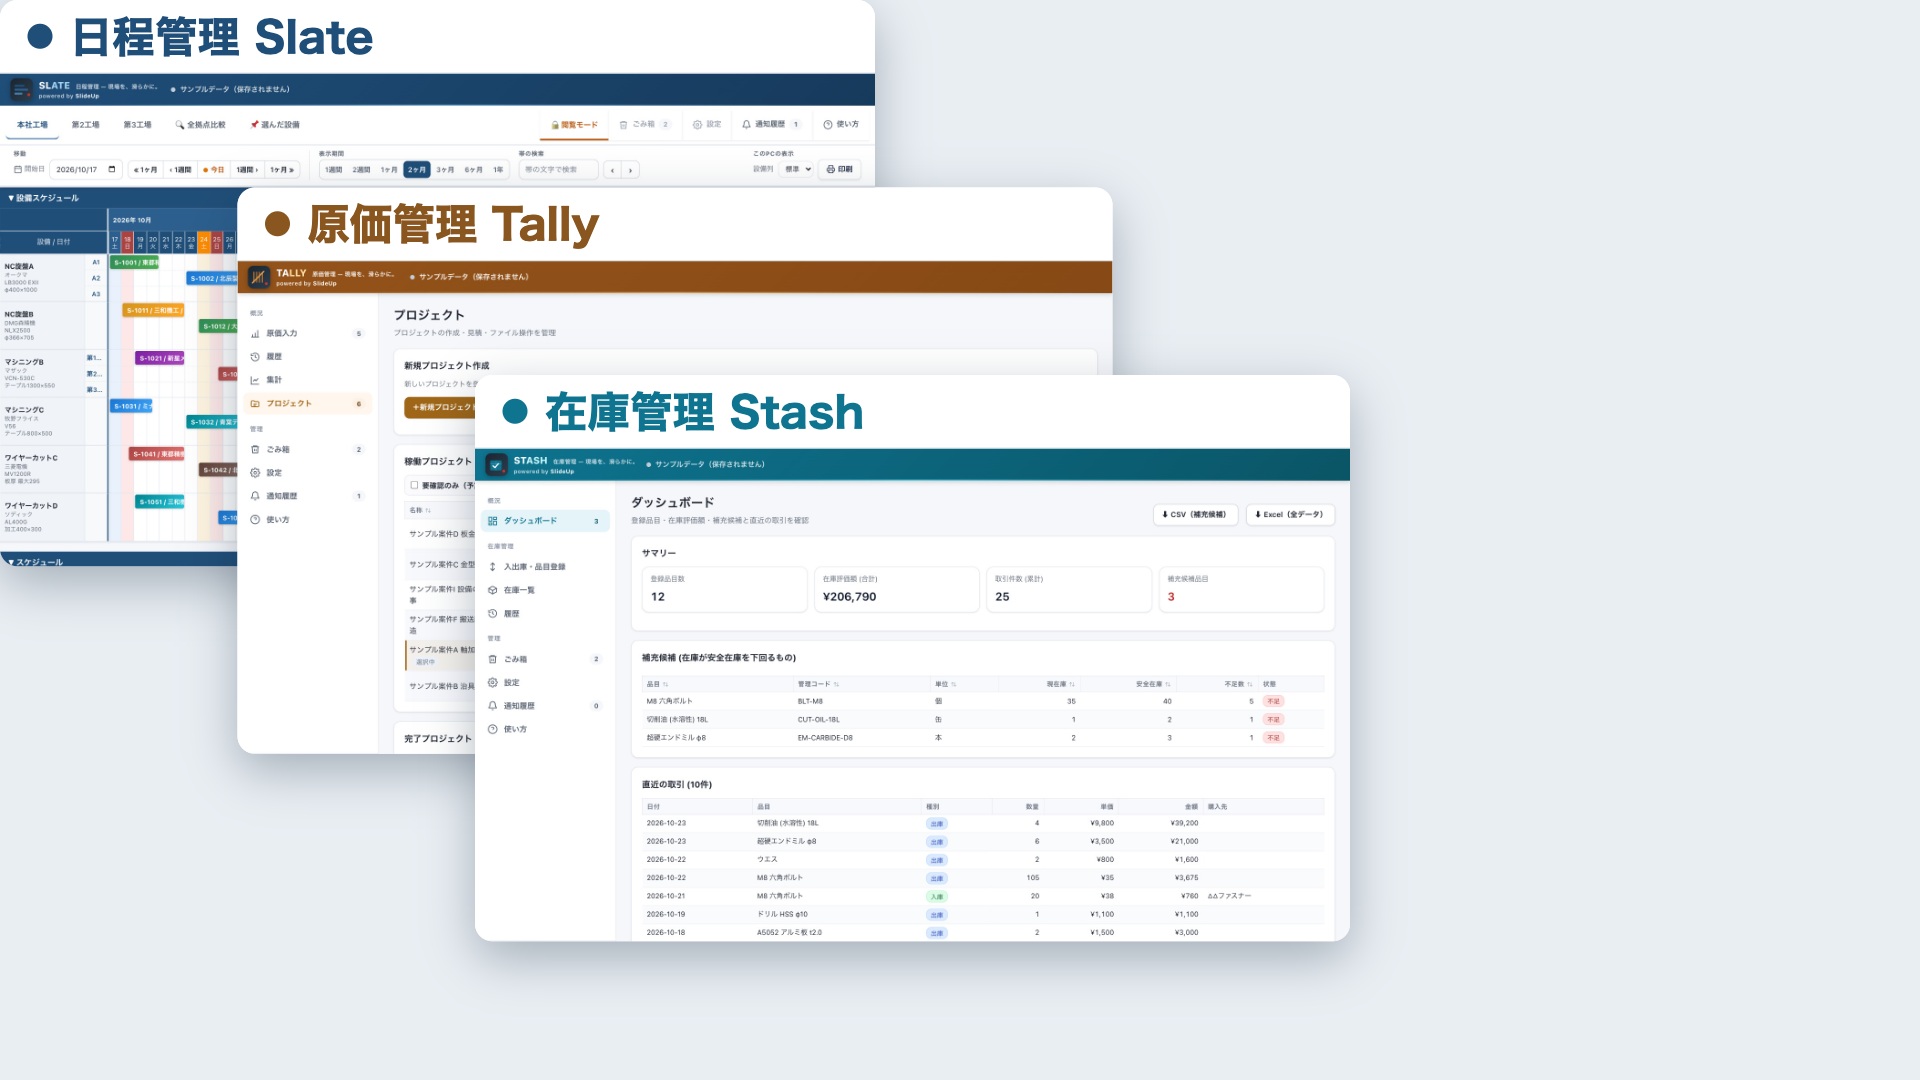Select 1週間 display period in Slate
The height and width of the screenshot is (1080, 1920).
pos(334,170)
